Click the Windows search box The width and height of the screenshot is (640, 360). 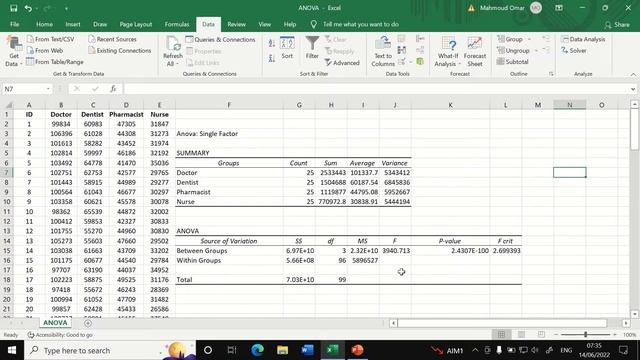pos(109,350)
